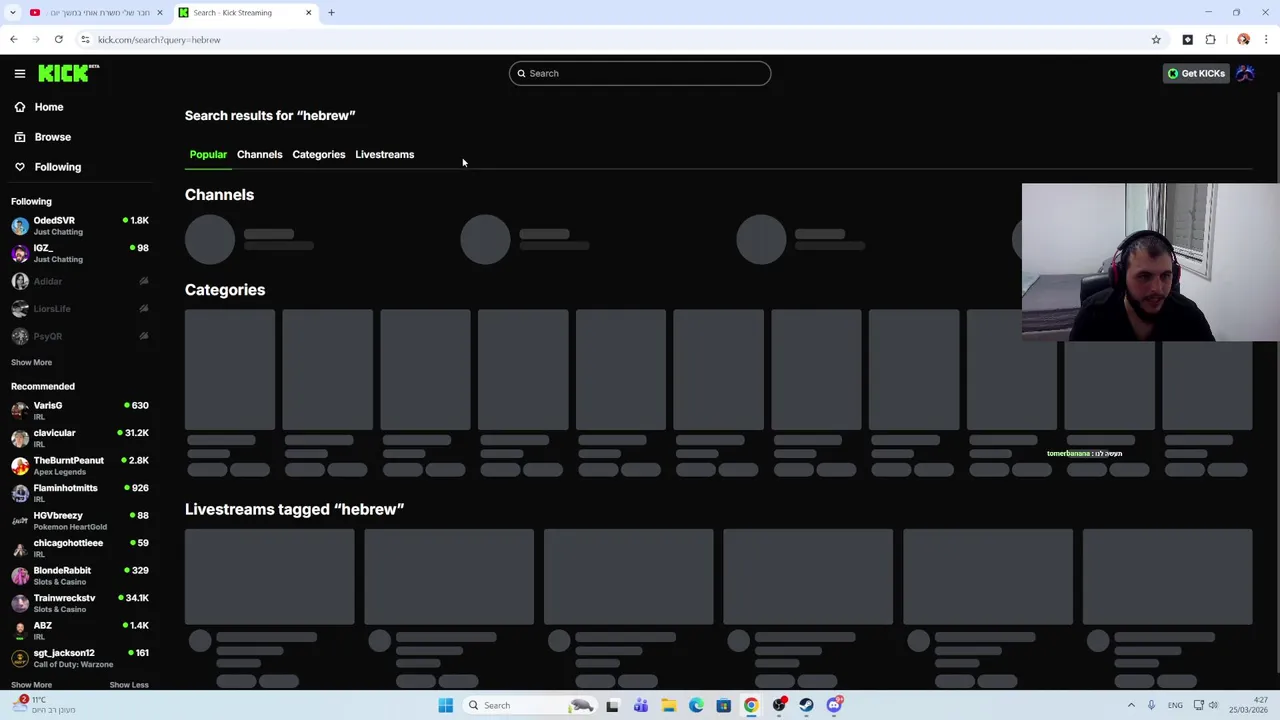Expand Recommended list with Show more
The width and height of the screenshot is (1280, 720).
(31, 685)
